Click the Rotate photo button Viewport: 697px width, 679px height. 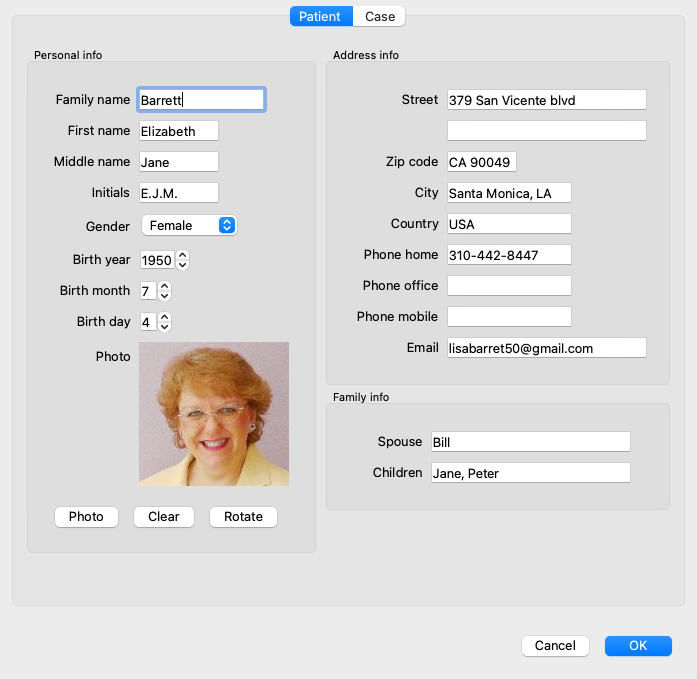(x=243, y=517)
